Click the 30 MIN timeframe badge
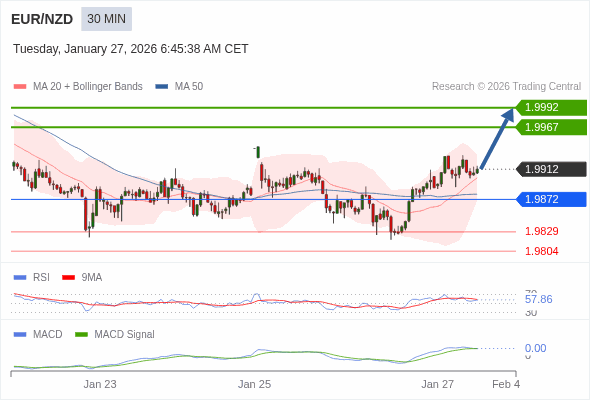590x400 pixels. pyautogui.click(x=106, y=19)
